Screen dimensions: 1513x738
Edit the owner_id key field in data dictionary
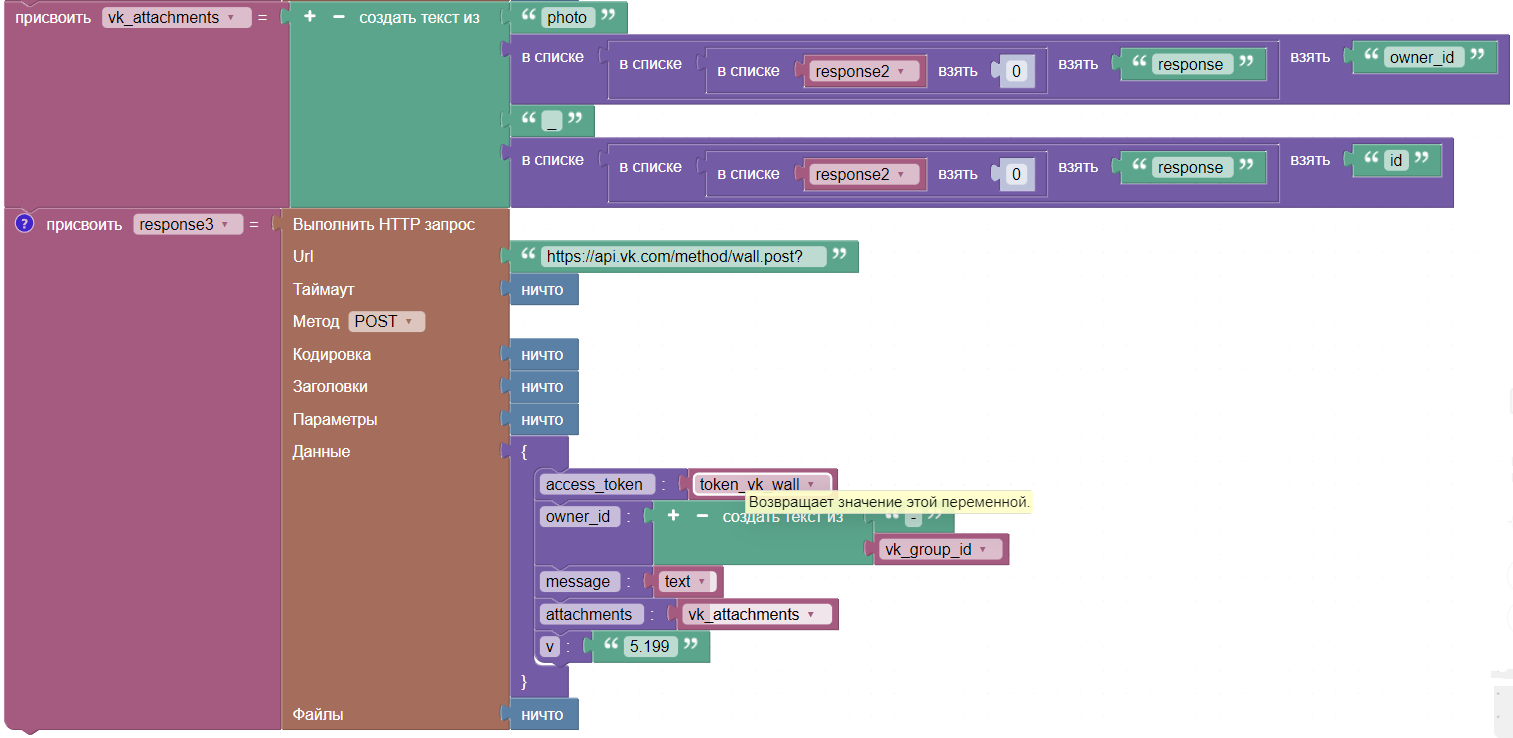point(580,516)
